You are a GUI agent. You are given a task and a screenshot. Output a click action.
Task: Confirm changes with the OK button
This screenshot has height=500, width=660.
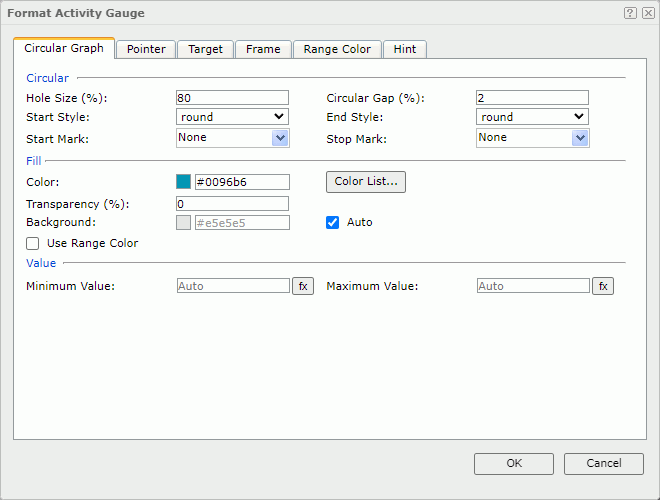[x=514, y=464]
